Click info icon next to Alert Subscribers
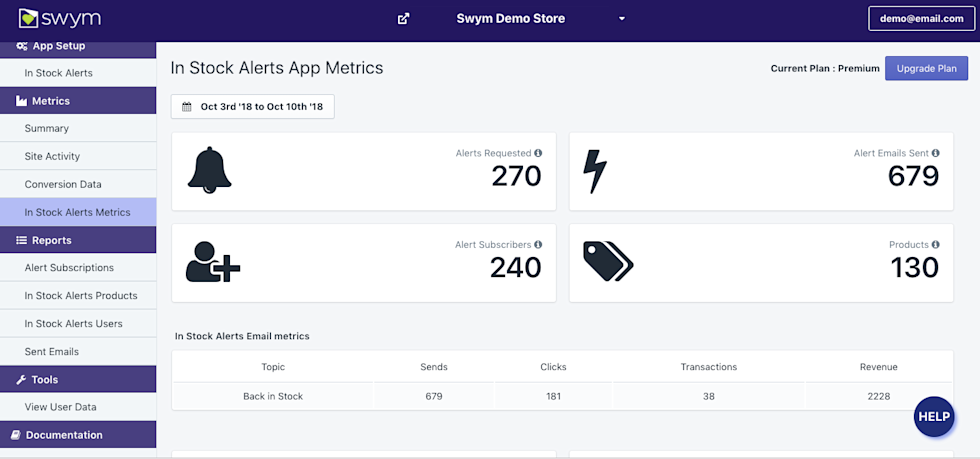This screenshot has width=980, height=459. coord(538,245)
